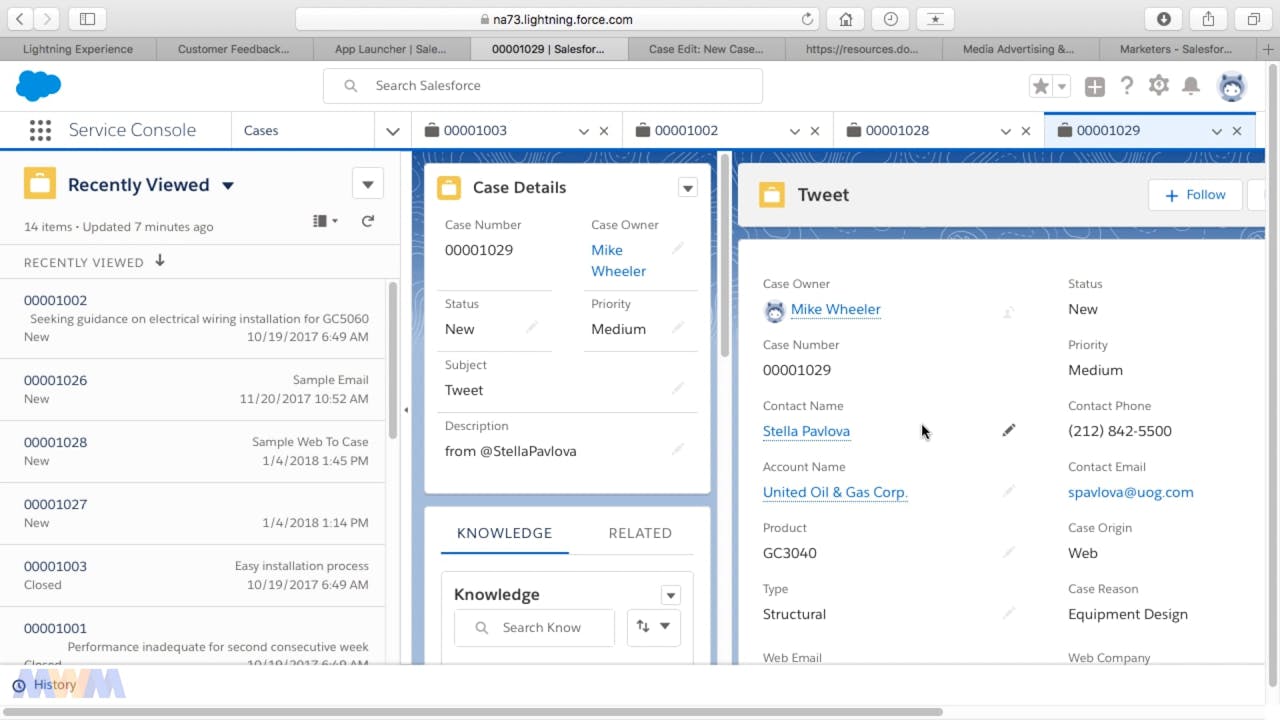Open the user profile avatar
1280x720 pixels.
[x=1232, y=86]
